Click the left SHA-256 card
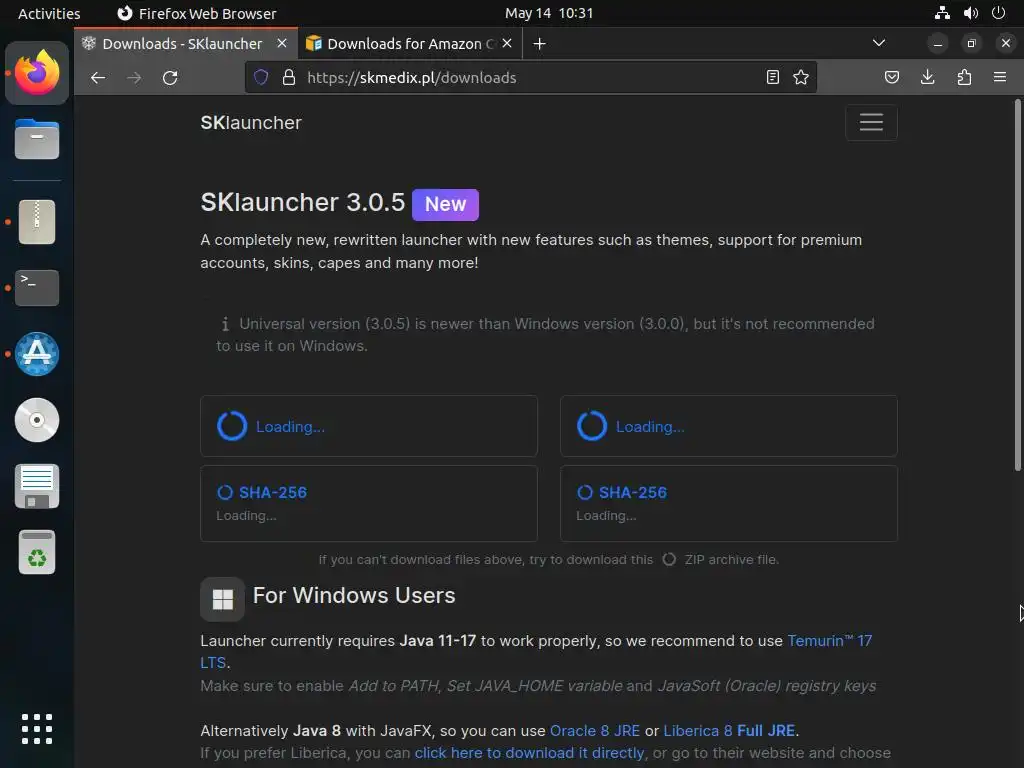Viewport: 1024px width, 768px height. (x=369, y=504)
